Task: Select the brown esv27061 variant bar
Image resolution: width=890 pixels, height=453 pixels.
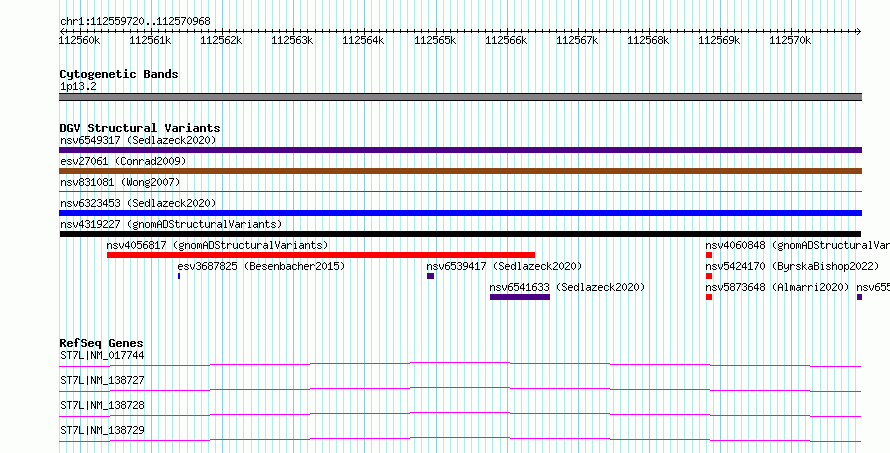Action: click(460, 171)
